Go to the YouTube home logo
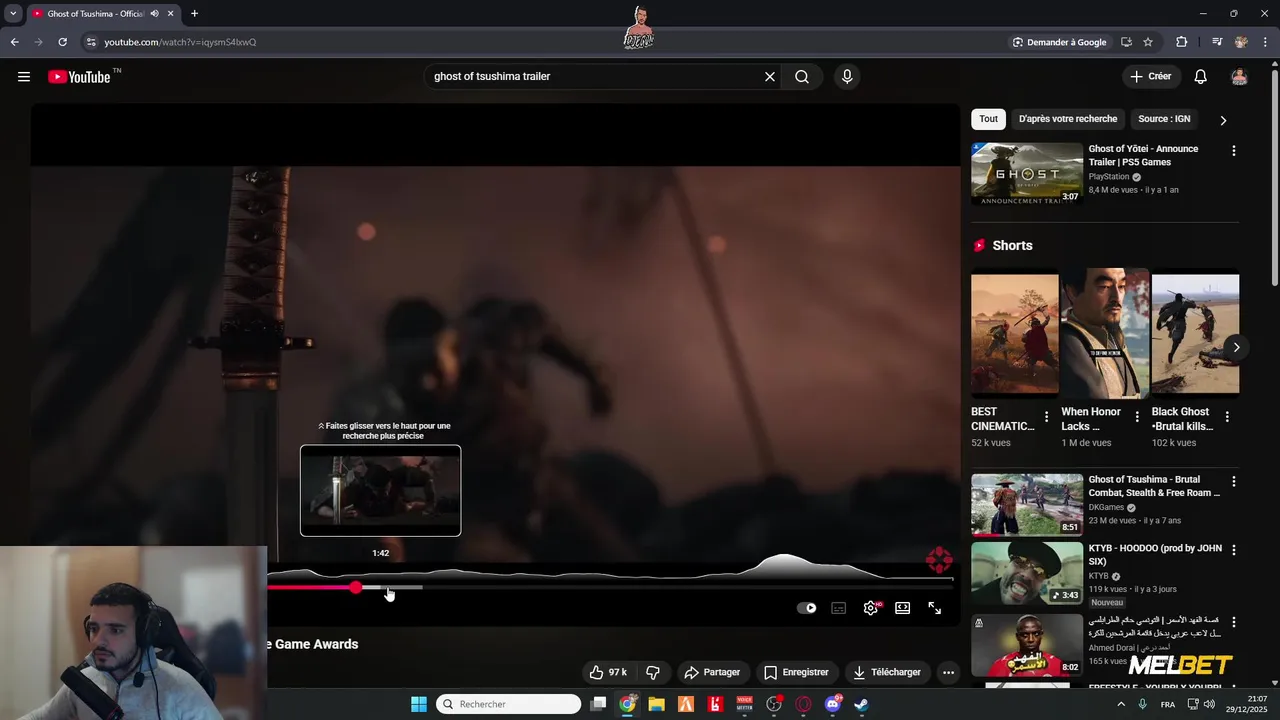Image resolution: width=1280 pixels, height=720 pixels. tap(79, 77)
